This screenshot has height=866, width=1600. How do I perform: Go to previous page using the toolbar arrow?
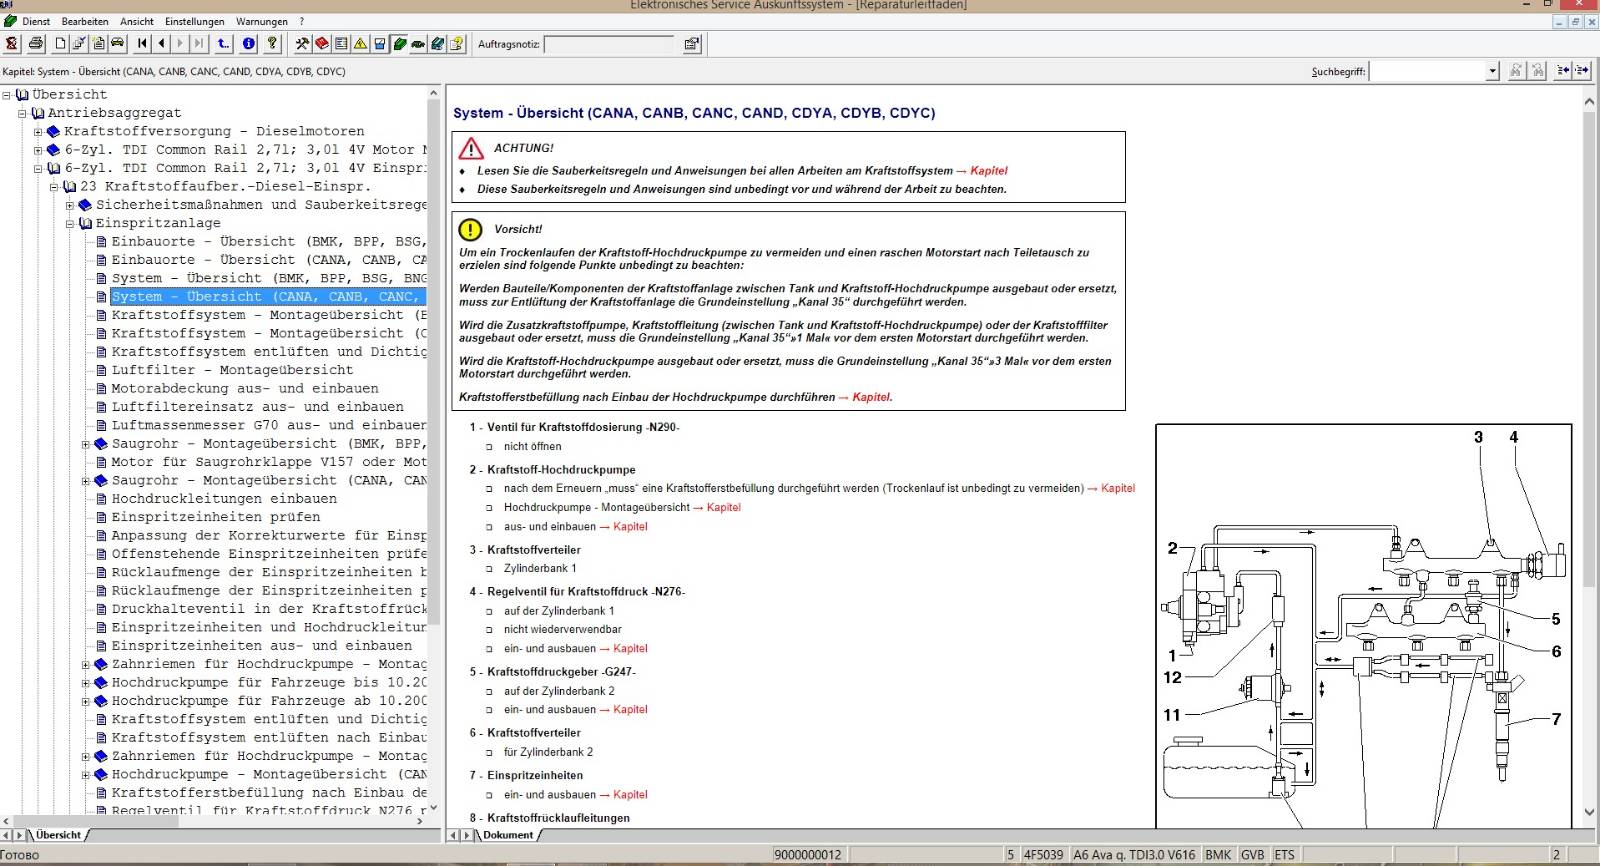161,44
